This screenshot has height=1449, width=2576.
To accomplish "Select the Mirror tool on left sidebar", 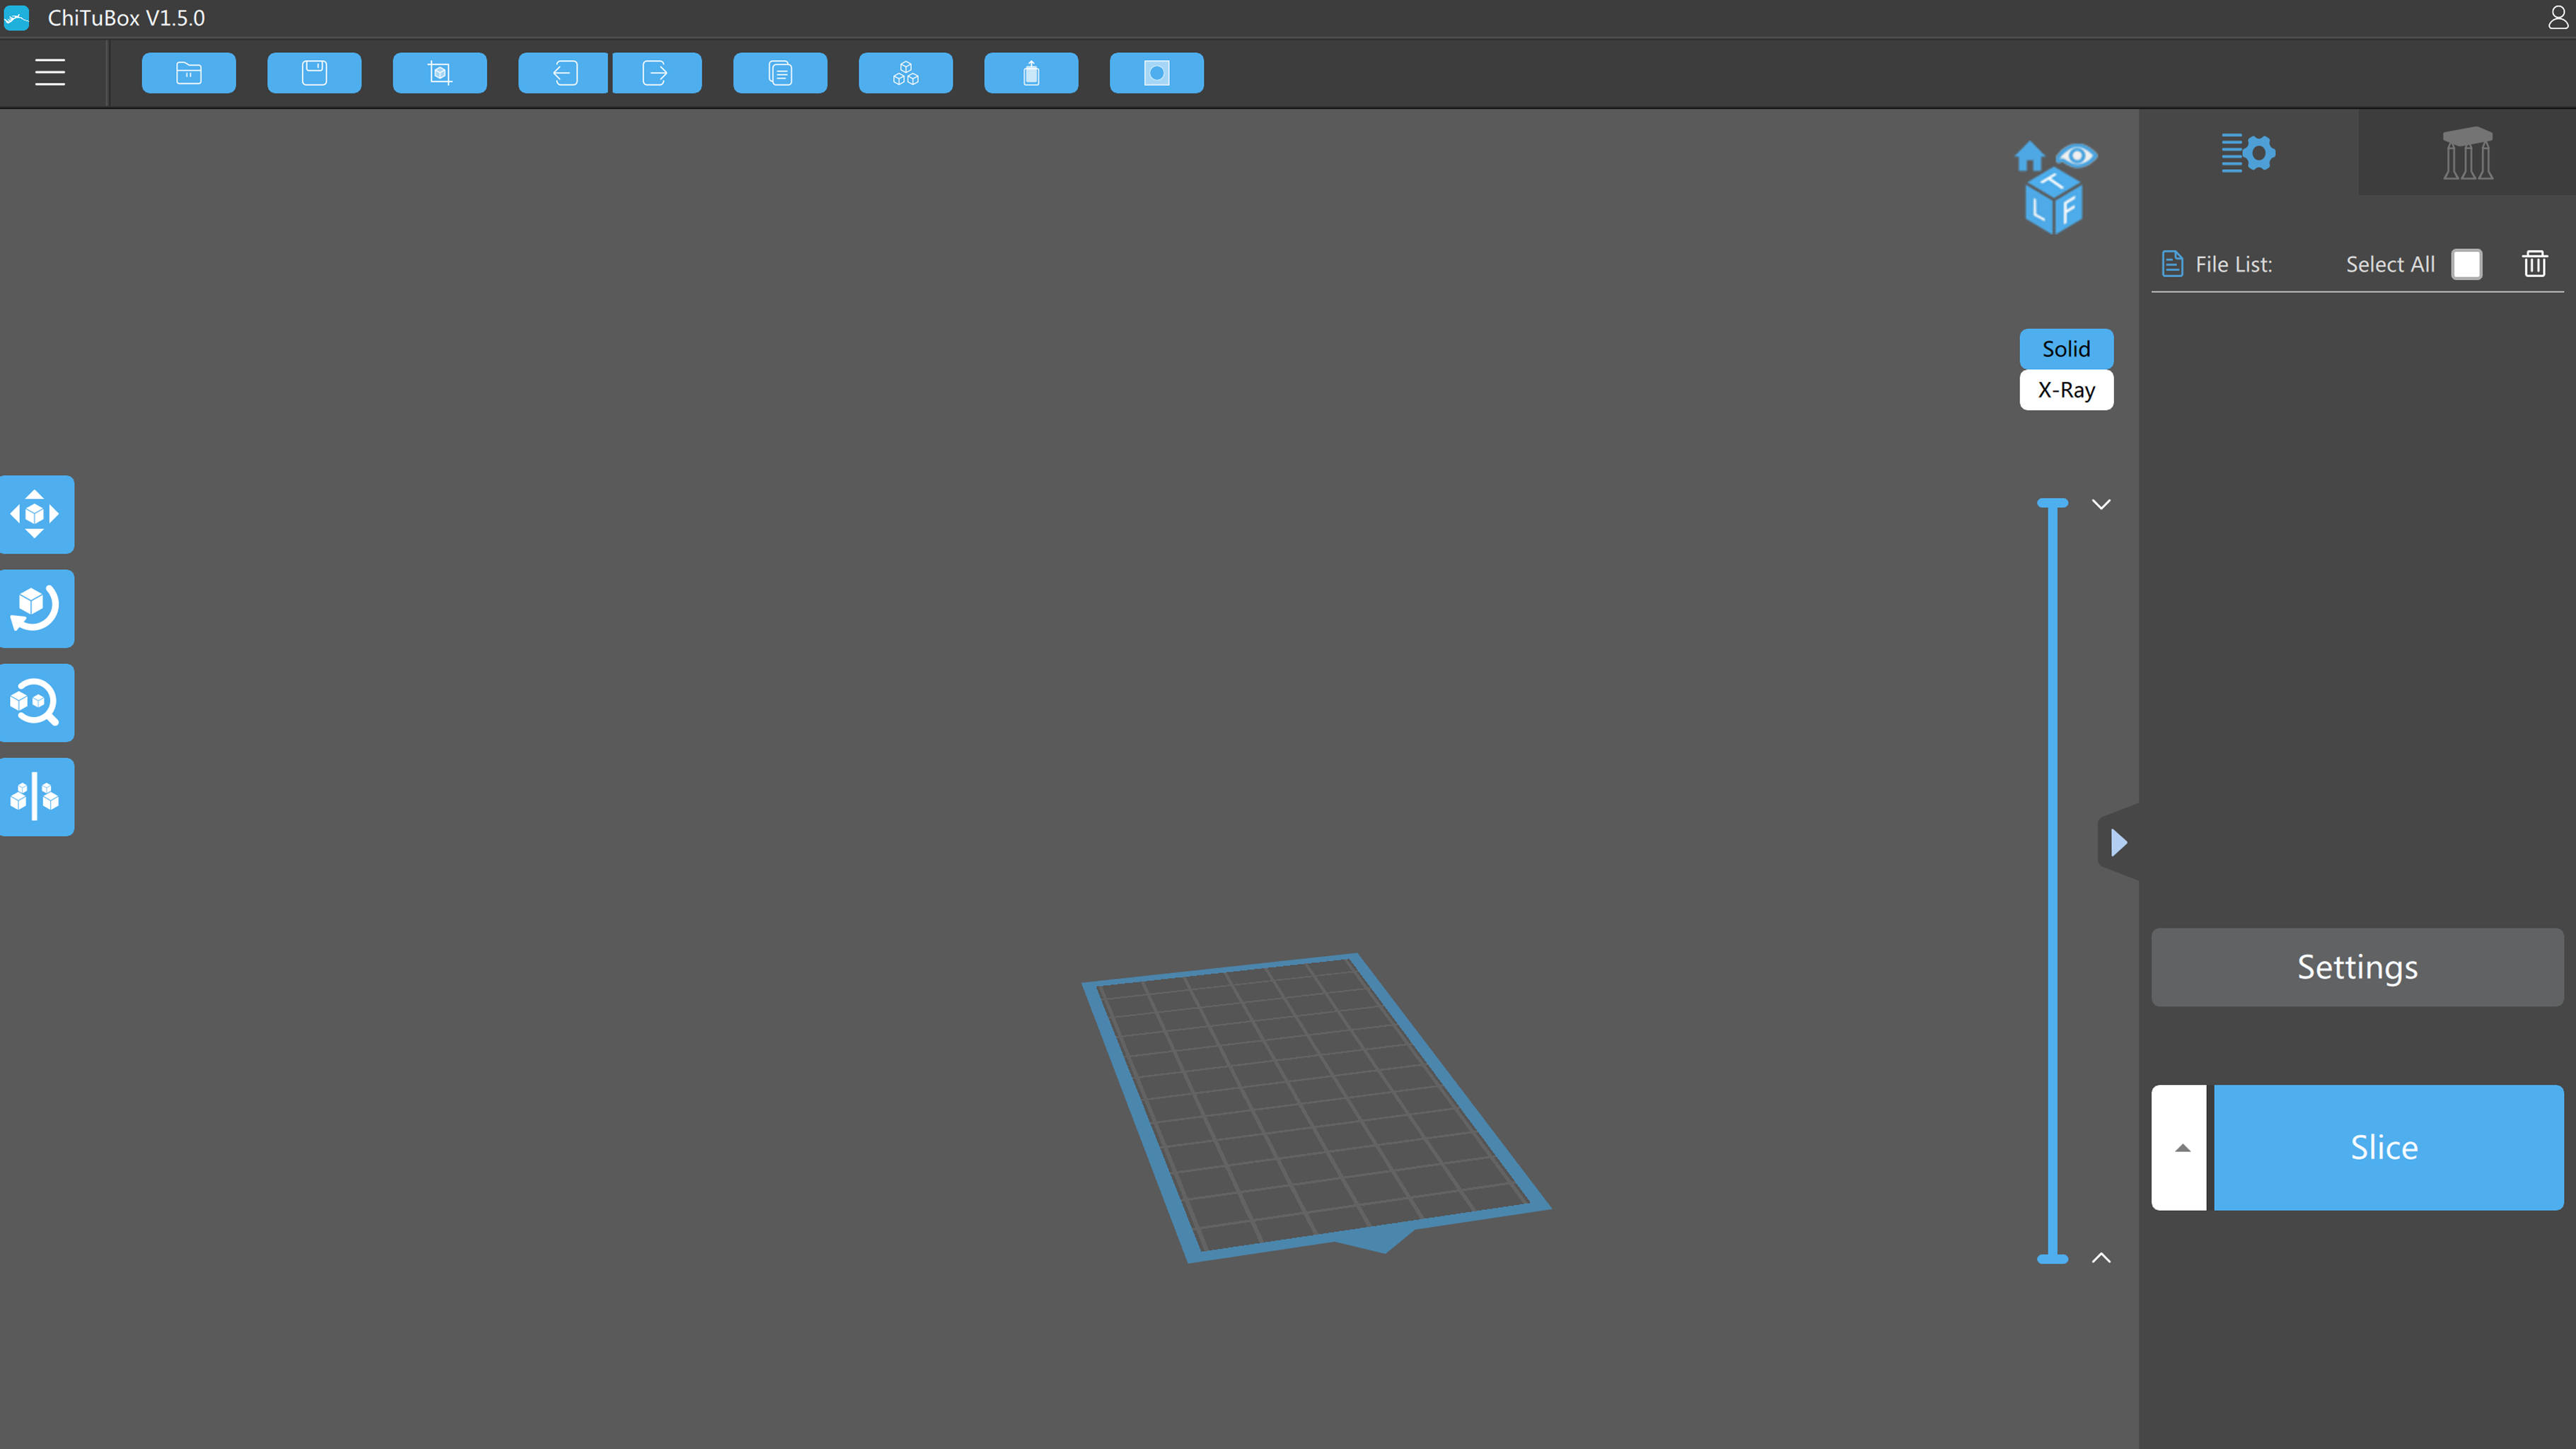I will [x=36, y=797].
